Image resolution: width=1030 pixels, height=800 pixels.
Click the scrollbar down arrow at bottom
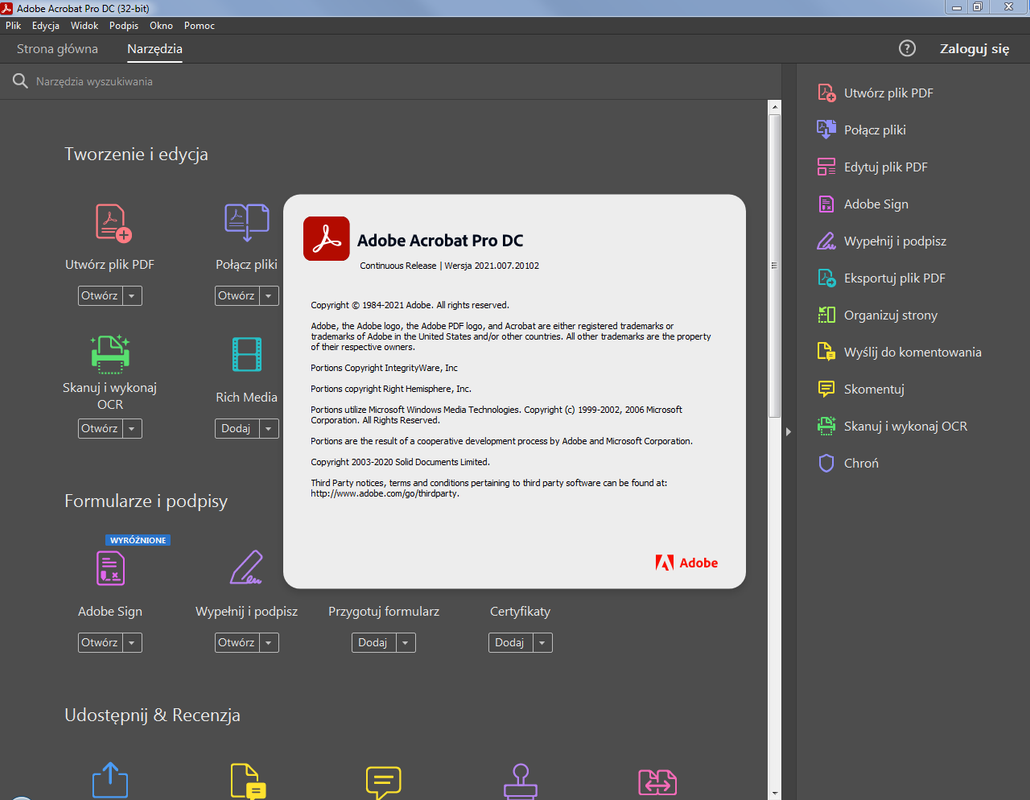pos(774,793)
